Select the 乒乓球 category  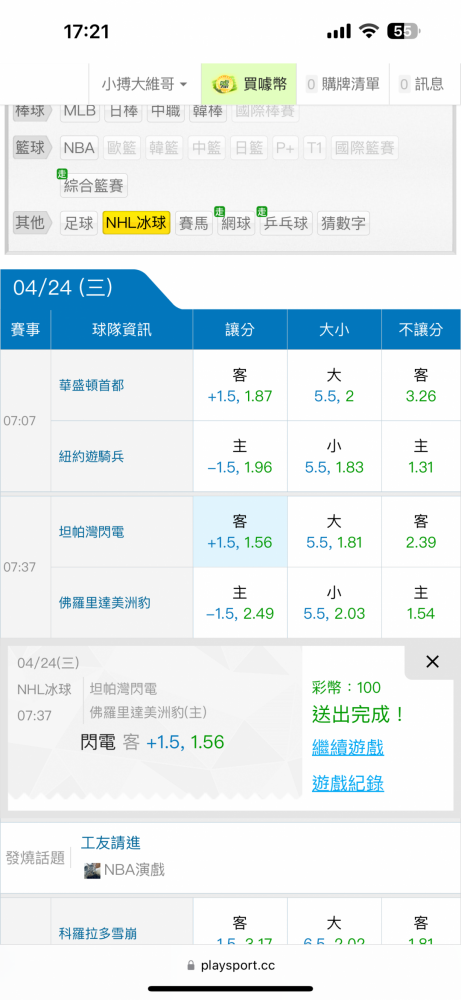click(x=285, y=223)
